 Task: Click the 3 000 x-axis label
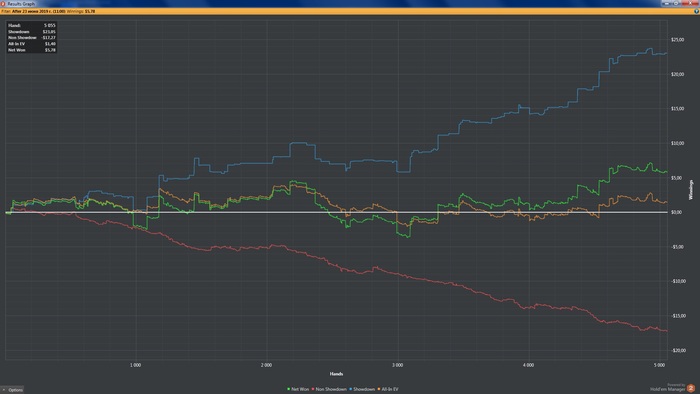(x=397, y=365)
